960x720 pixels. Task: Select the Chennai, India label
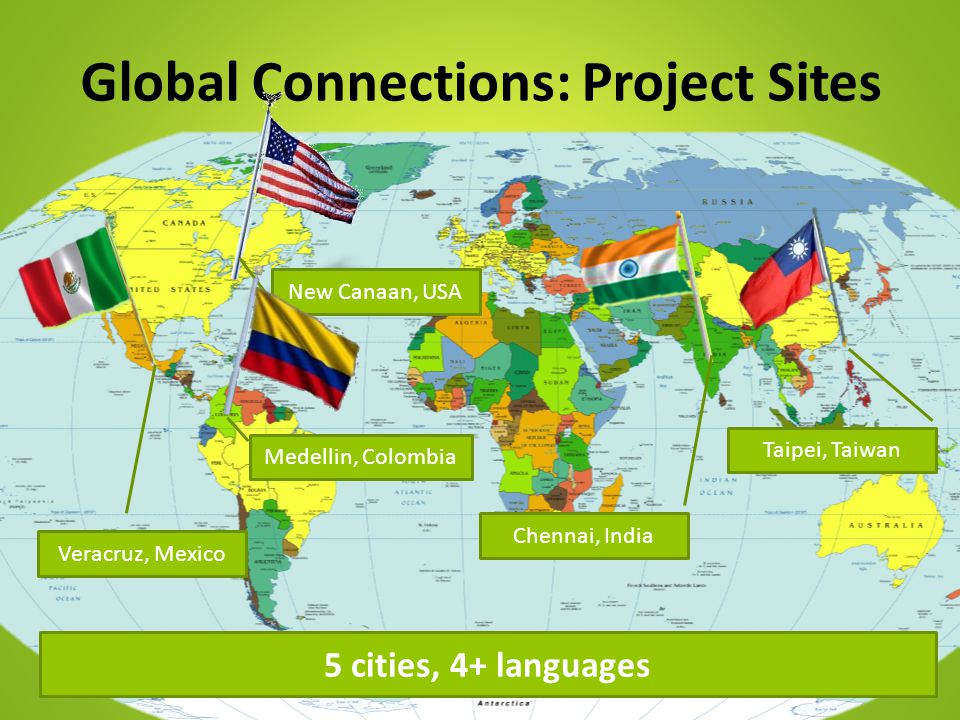583,536
